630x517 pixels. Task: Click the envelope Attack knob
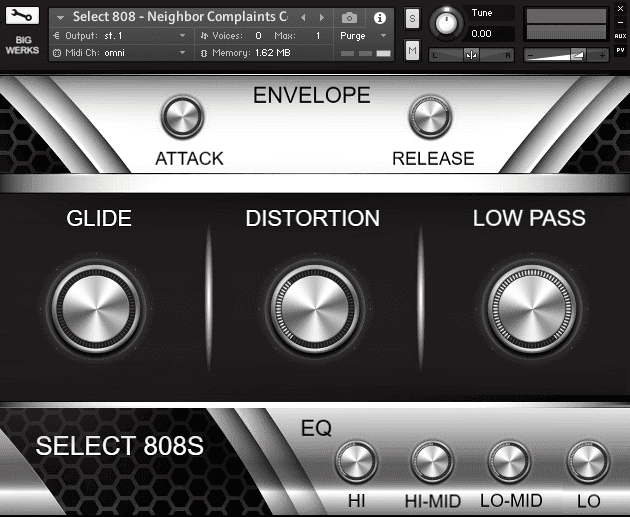(182, 117)
